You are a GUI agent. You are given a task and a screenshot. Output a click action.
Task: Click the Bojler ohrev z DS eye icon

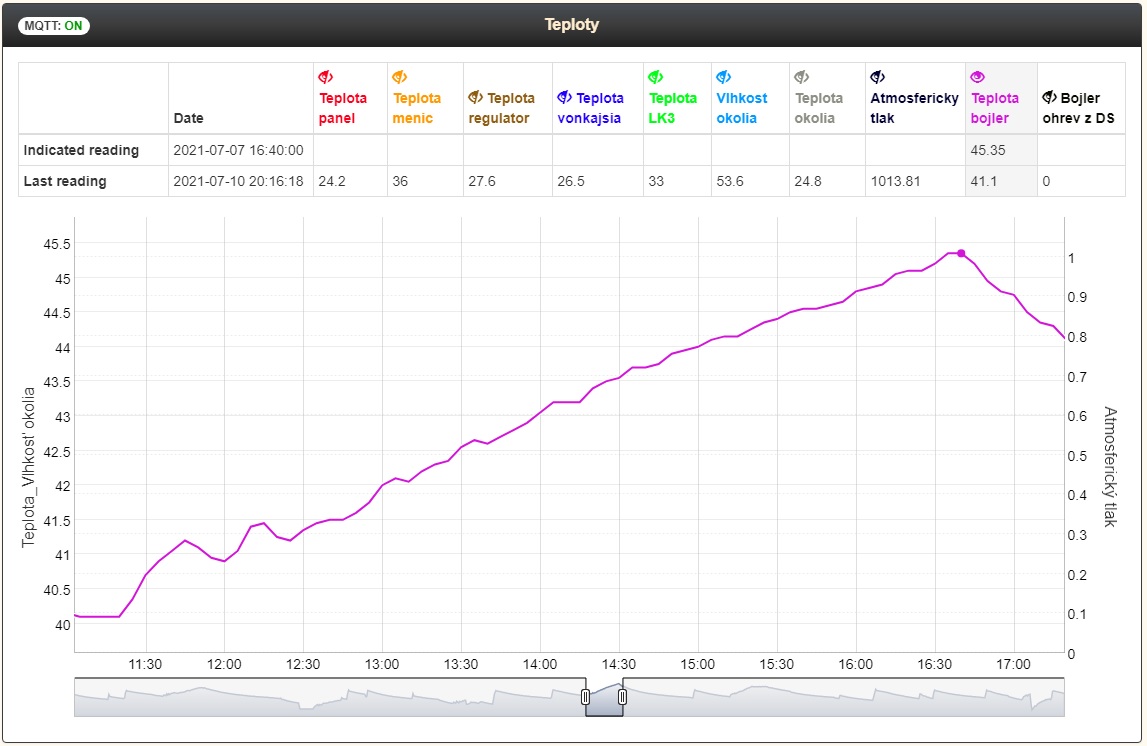(x=1050, y=97)
